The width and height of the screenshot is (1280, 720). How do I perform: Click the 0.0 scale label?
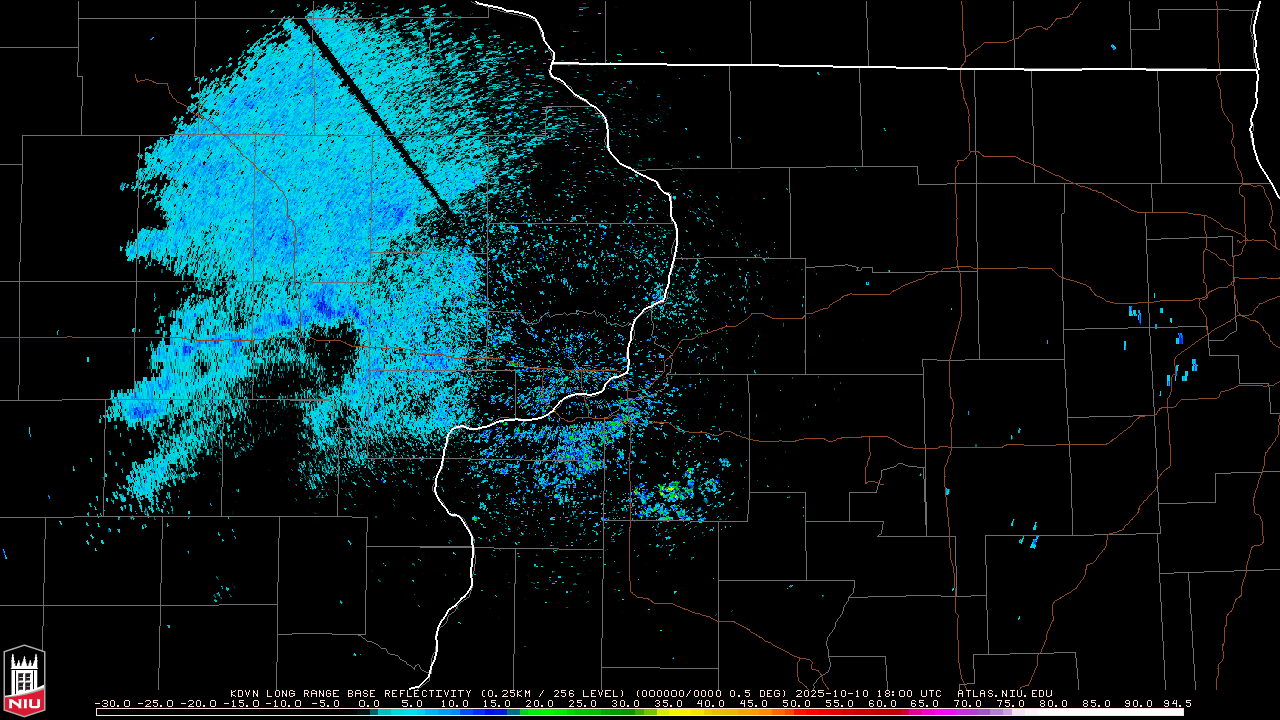pyautogui.click(x=369, y=704)
